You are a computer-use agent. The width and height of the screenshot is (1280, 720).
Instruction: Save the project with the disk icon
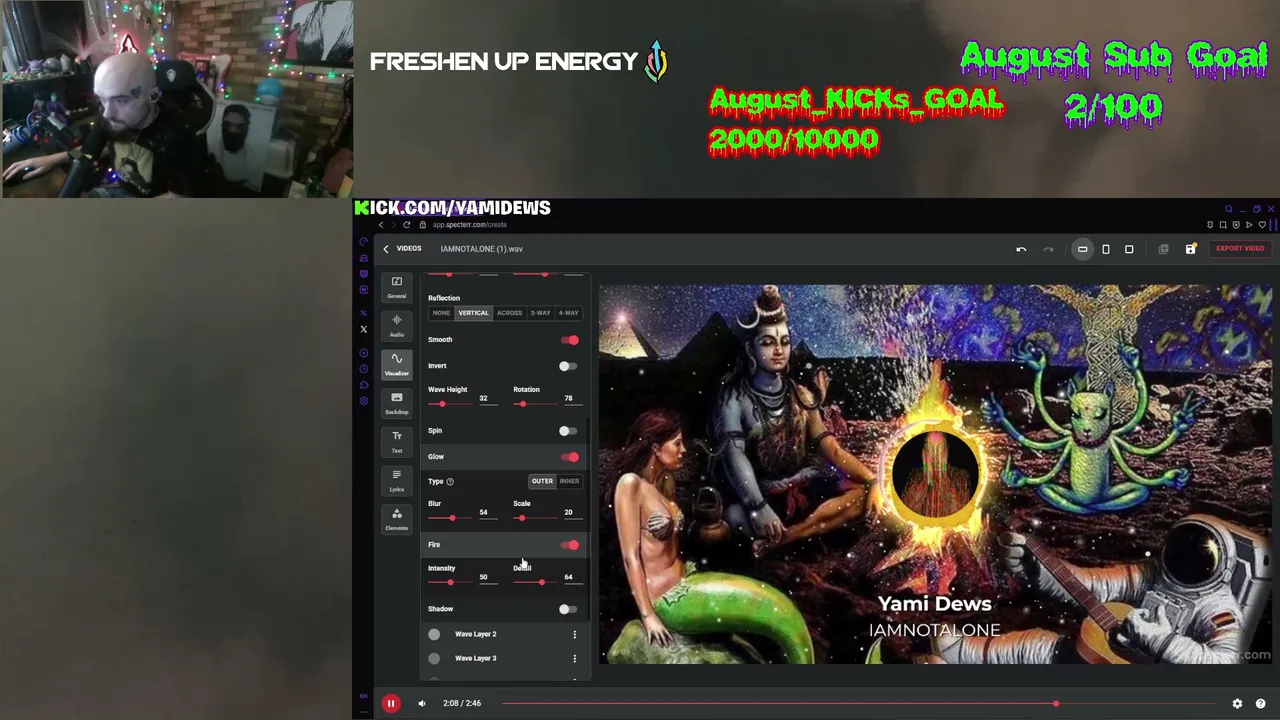click(x=1190, y=249)
